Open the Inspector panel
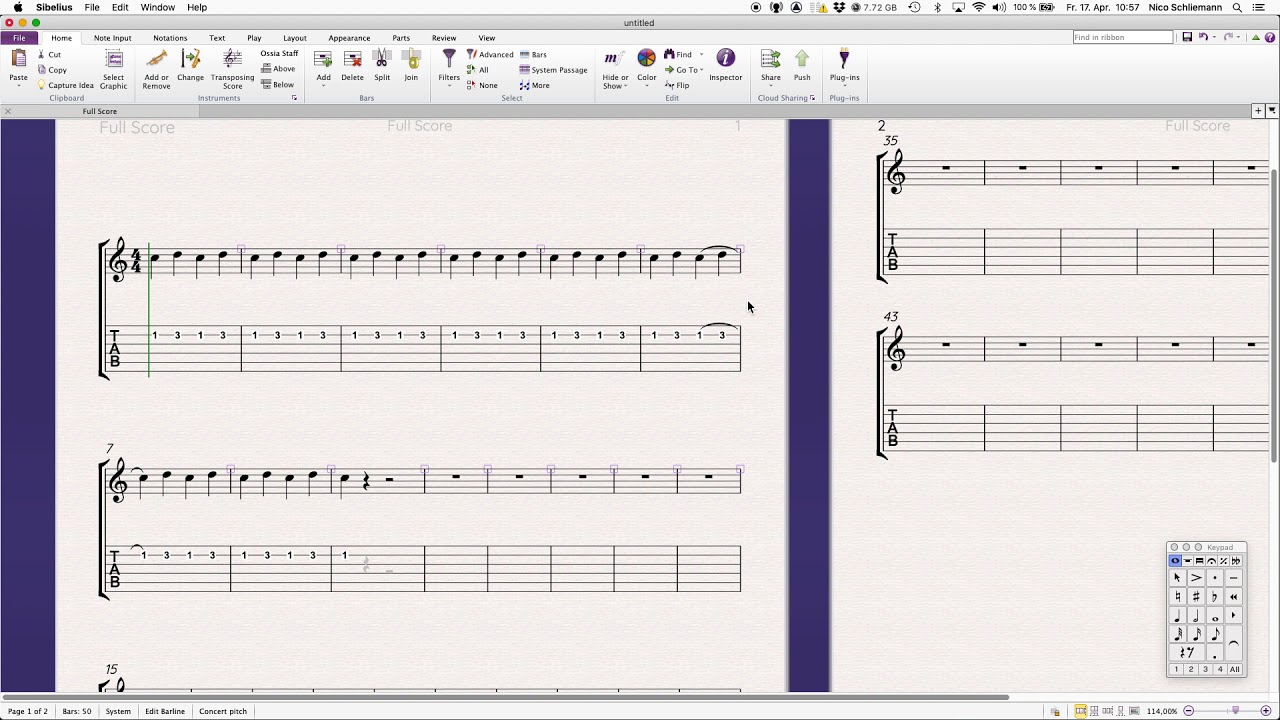The width and height of the screenshot is (1280, 720). (725, 66)
